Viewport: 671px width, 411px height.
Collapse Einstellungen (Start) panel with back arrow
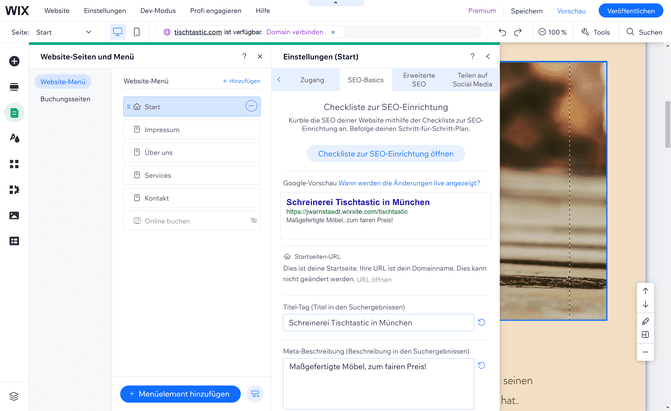click(x=488, y=56)
